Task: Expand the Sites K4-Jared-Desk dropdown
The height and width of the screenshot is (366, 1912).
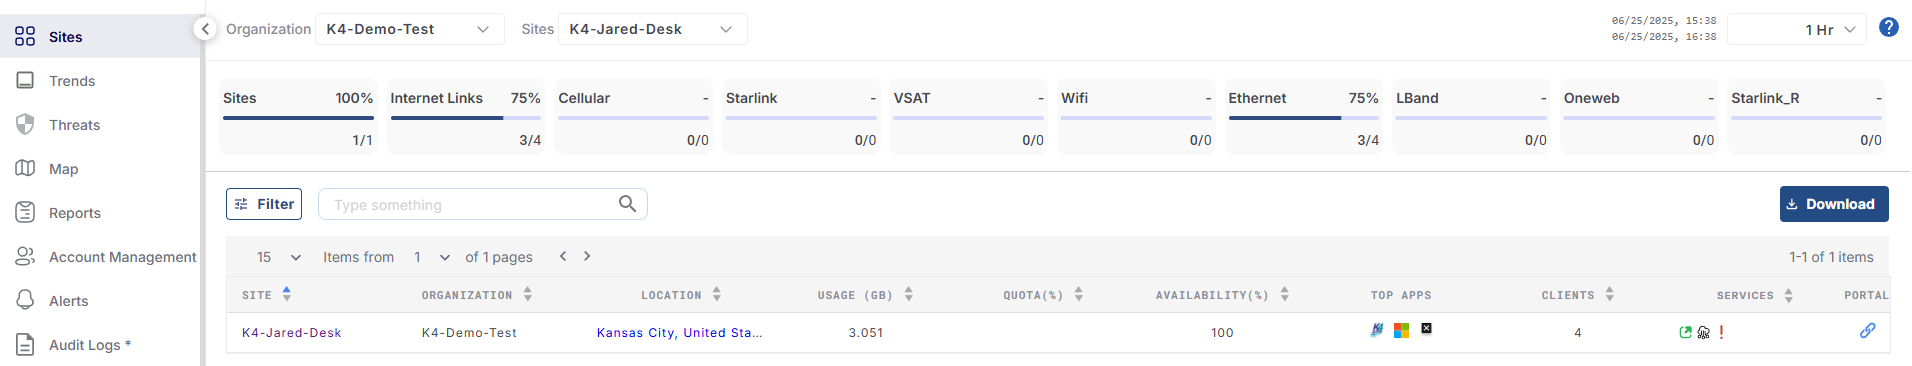Action: [652, 29]
